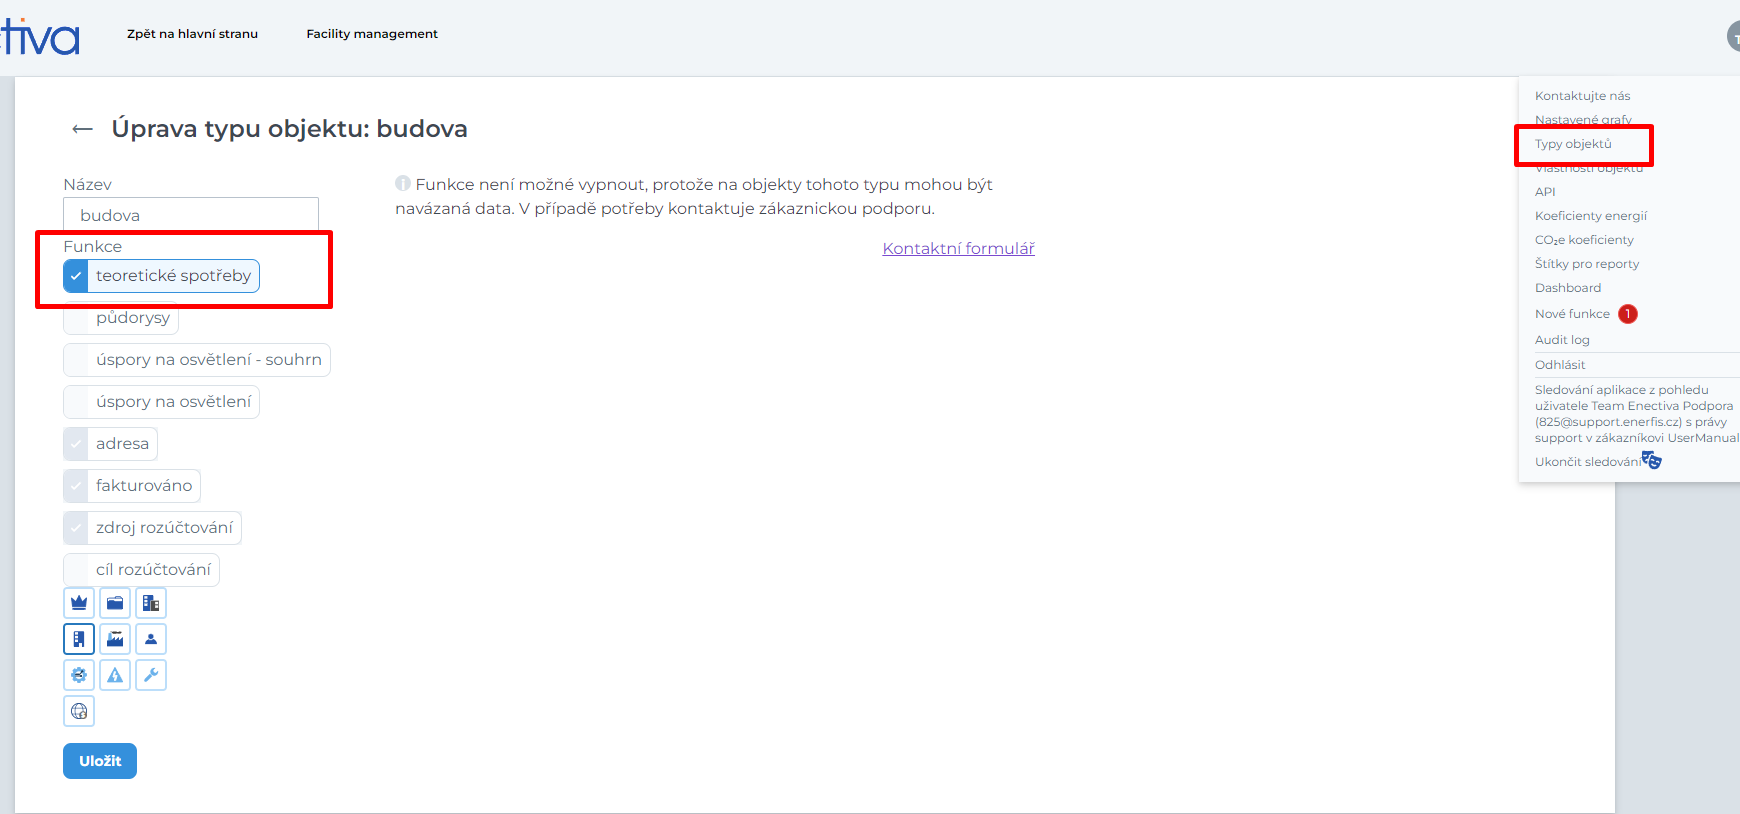Click the back arrow next to page title
1740x814 pixels.
(x=82, y=129)
